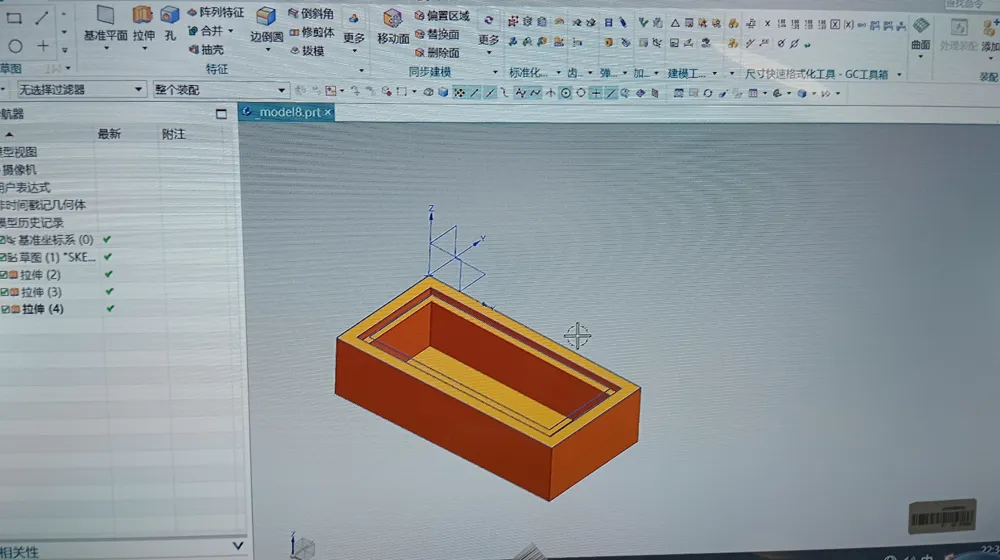Select the 基准平面 datum plane icon
The image size is (1000, 560).
[105, 15]
